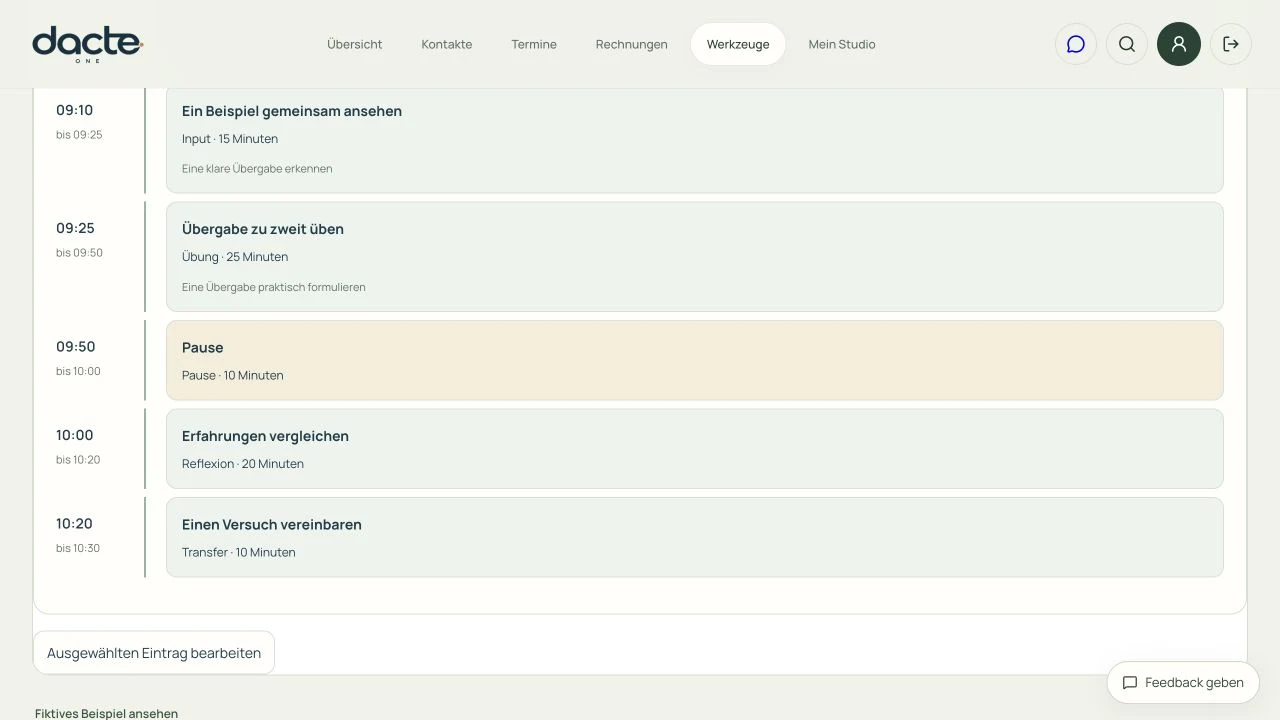
Task: Open the chat messages icon
Action: click(x=1076, y=44)
